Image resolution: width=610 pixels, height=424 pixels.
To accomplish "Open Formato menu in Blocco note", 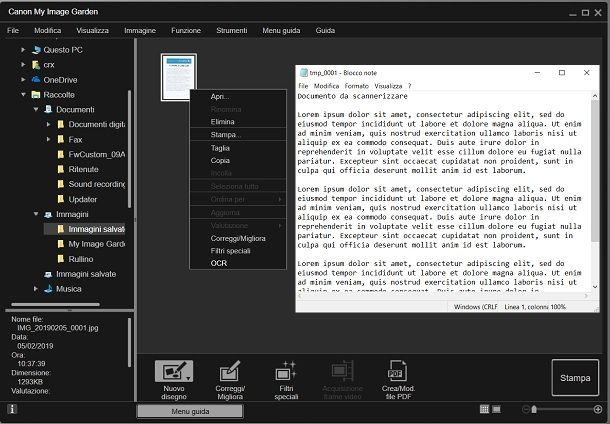I will 356,86.
